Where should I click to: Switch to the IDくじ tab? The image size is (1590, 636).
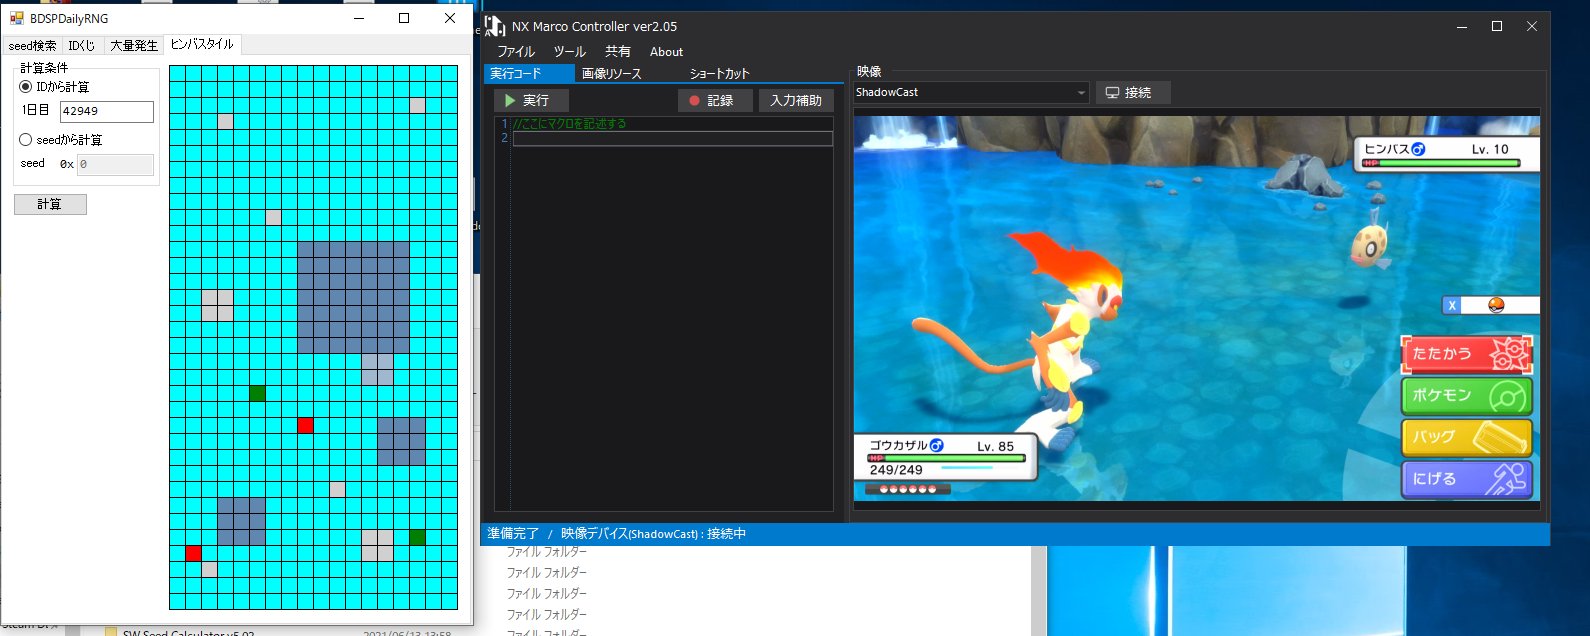tap(82, 46)
